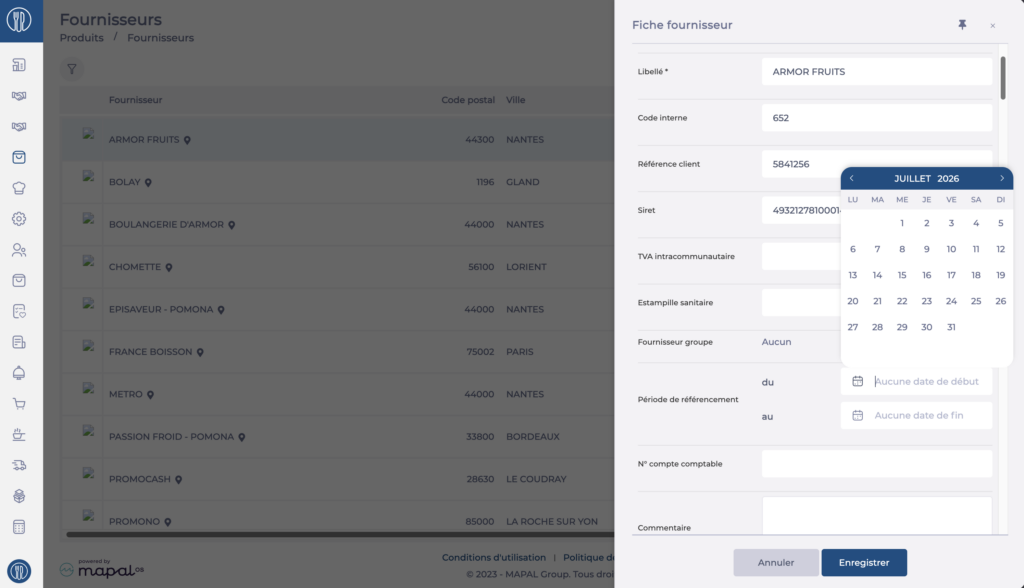Pin the Fiche fournisseur panel
This screenshot has height=588, width=1024.
(x=962, y=25)
